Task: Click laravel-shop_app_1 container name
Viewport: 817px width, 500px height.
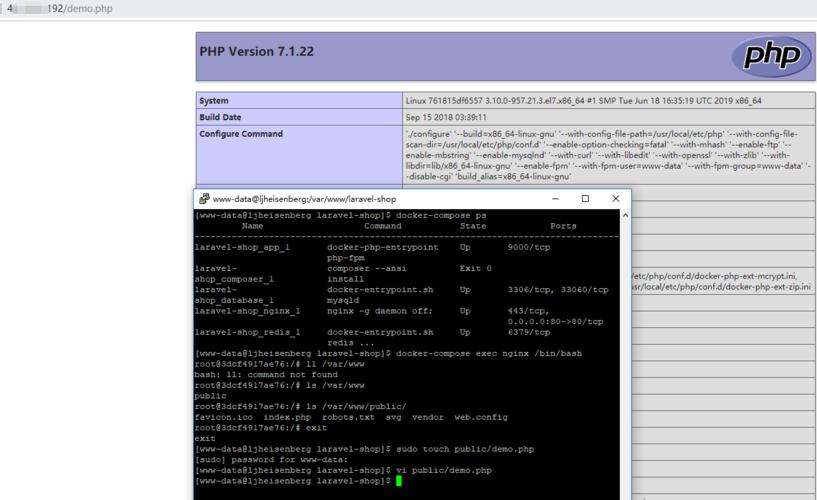Action: coord(242,247)
